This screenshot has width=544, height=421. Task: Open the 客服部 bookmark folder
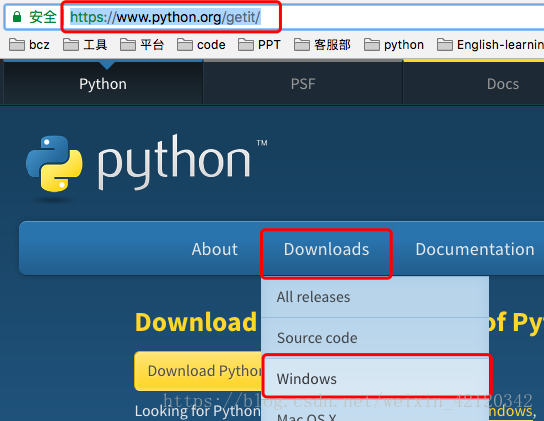point(322,45)
